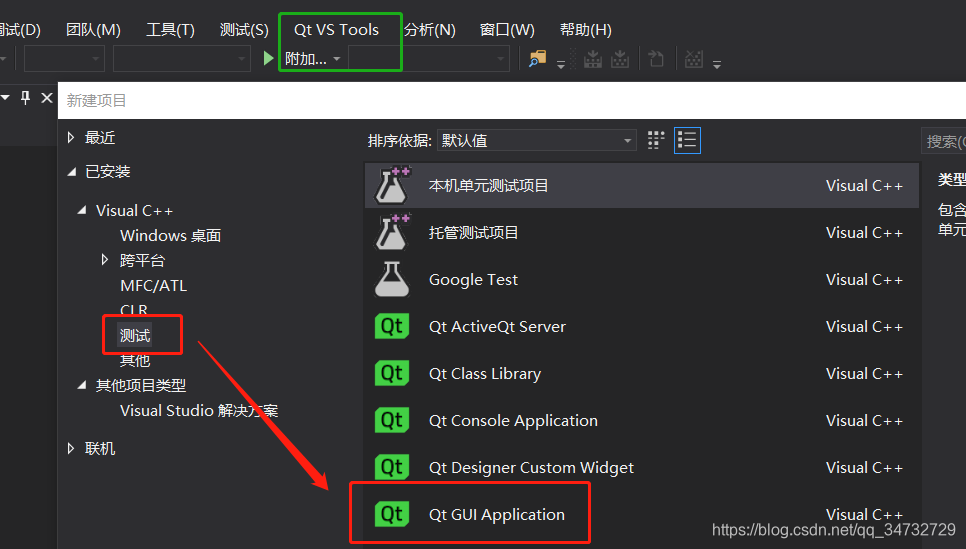Open the 附加... dropdown arrow
Screen dimensions: 966x549
pyautogui.click(x=337, y=59)
